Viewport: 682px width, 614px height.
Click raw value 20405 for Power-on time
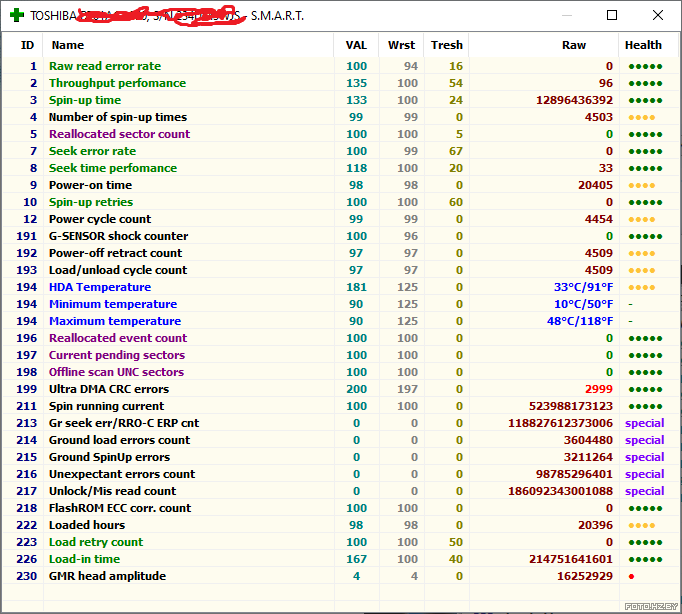click(x=595, y=185)
